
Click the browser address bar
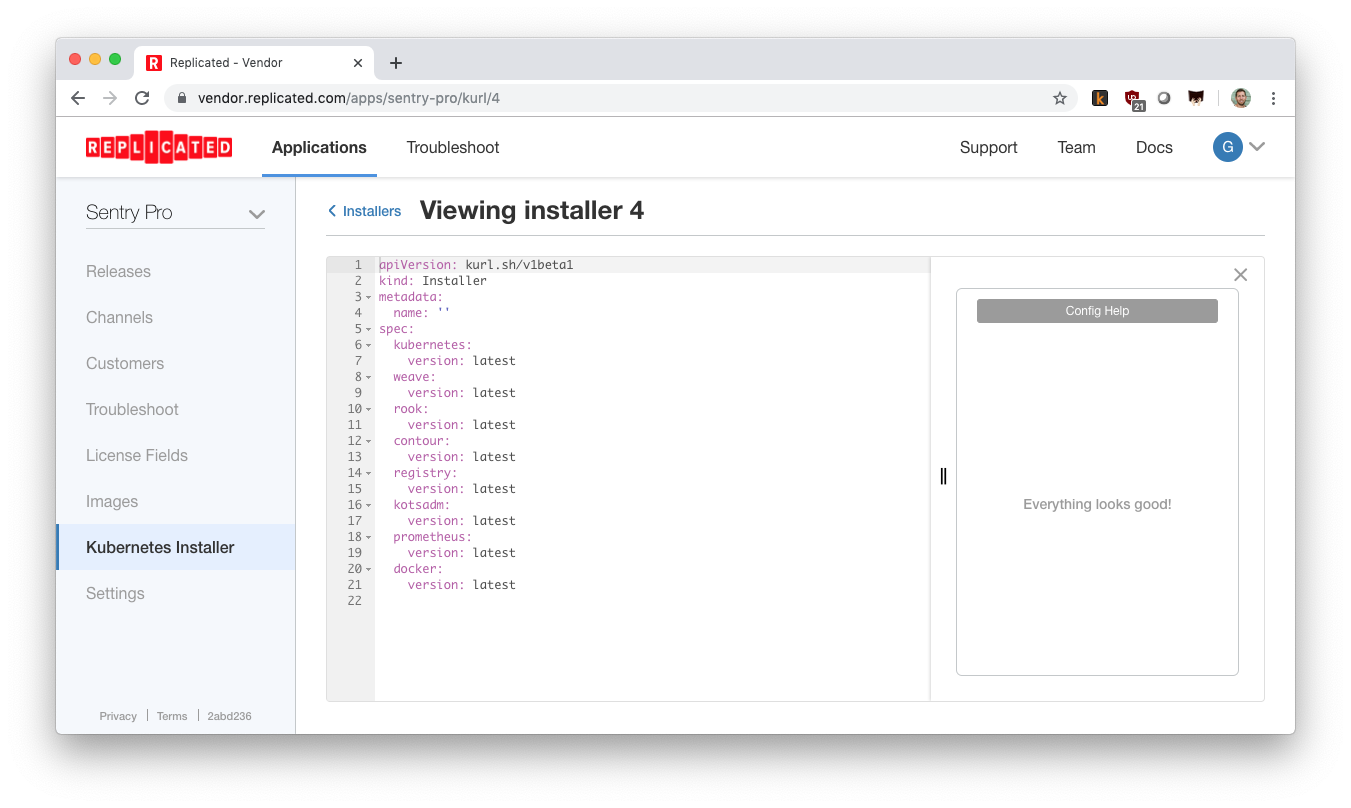click(x=600, y=98)
